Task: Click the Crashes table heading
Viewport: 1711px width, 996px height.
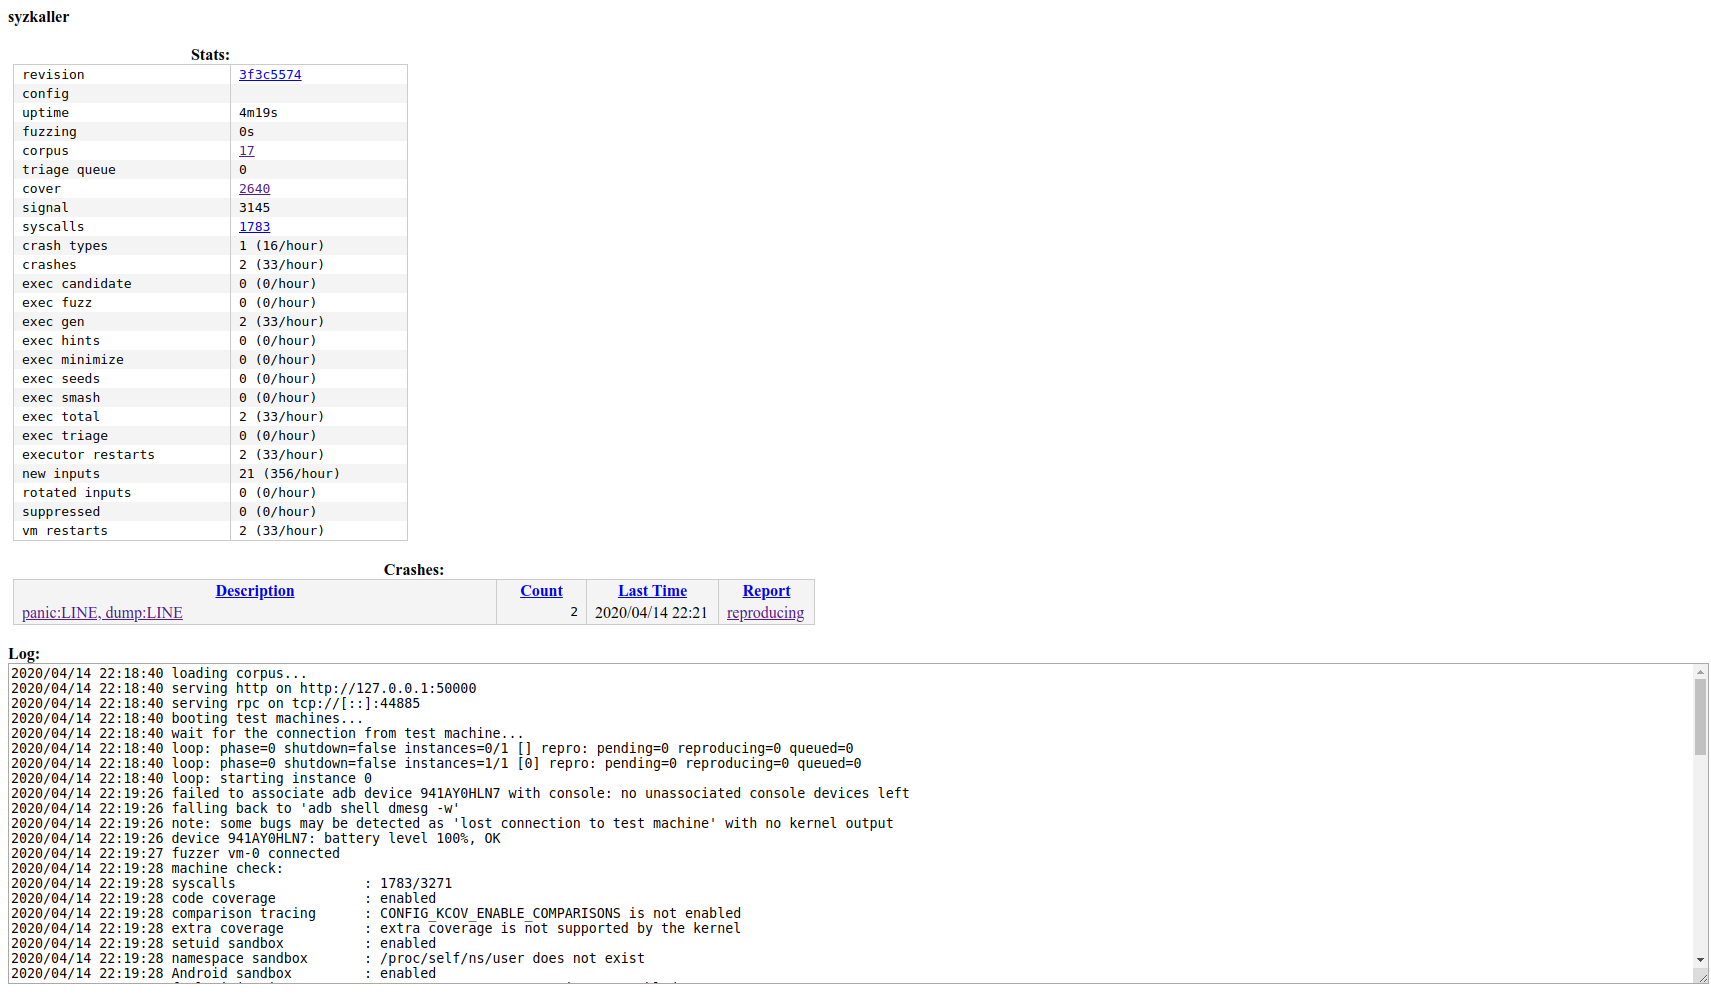Action: pyautogui.click(x=413, y=570)
